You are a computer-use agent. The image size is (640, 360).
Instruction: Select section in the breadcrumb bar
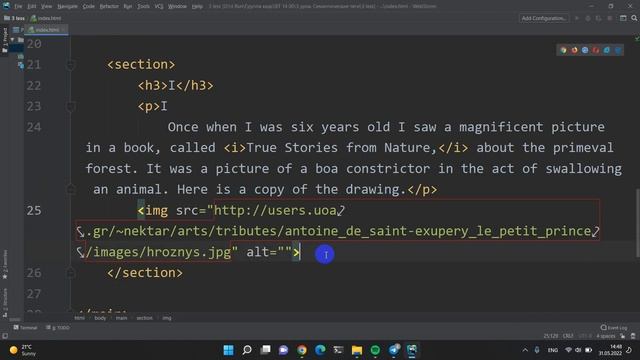point(144,318)
